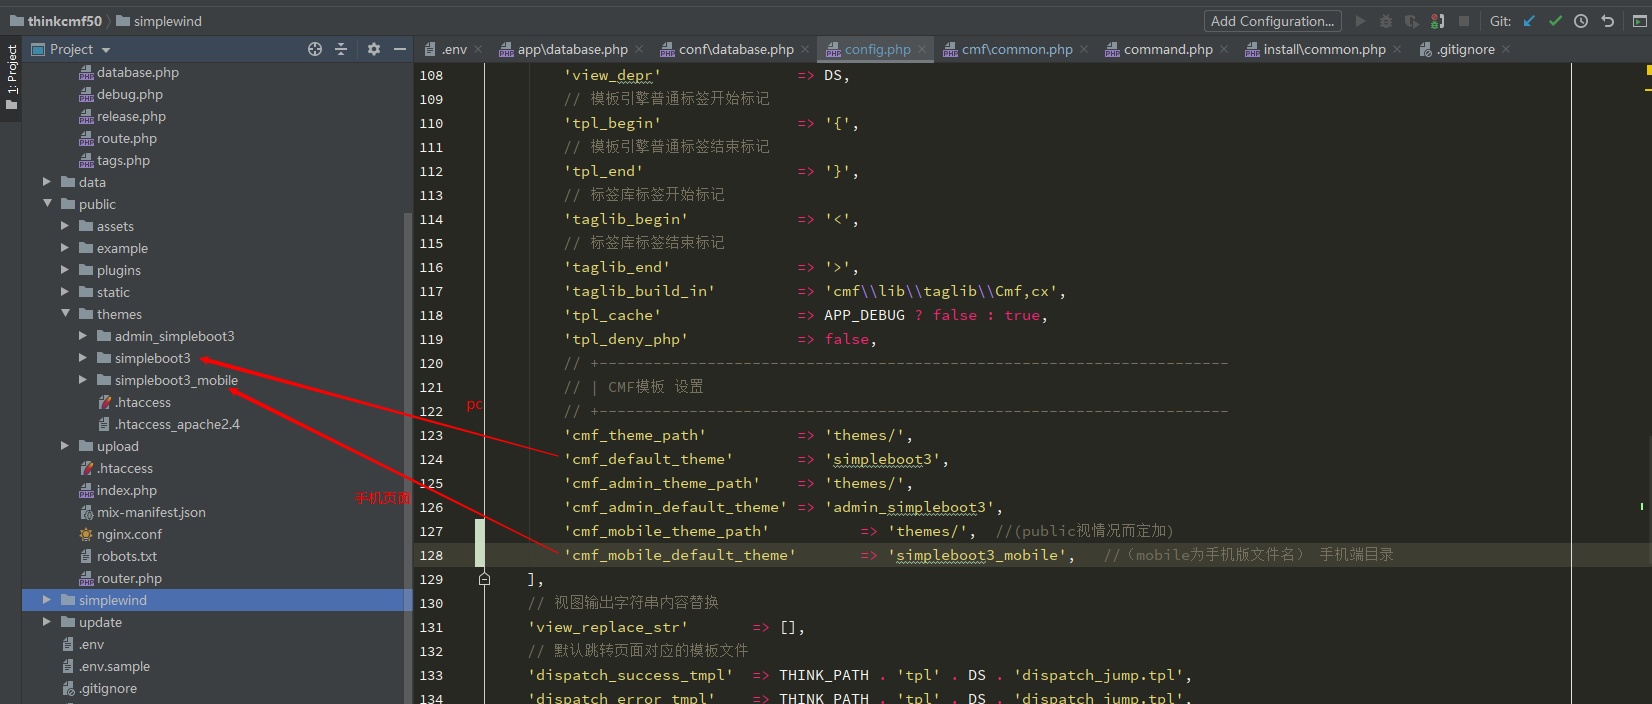The height and width of the screenshot is (704, 1652).
Task: Expand the assets folder
Action: 65,226
